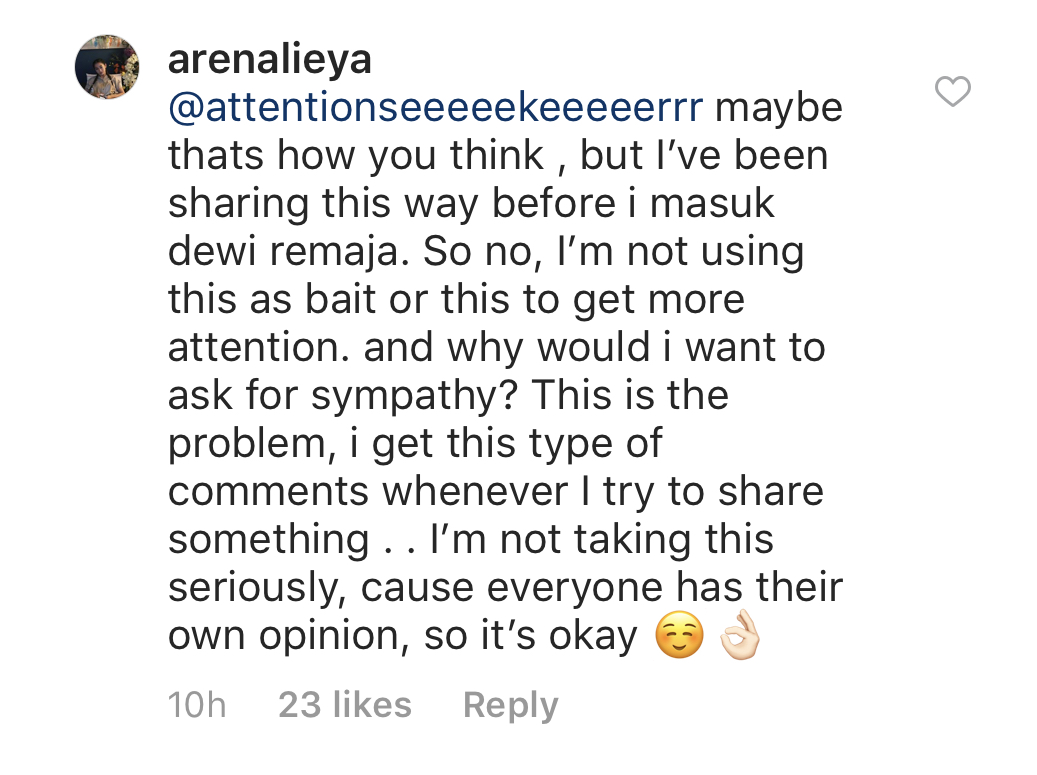This screenshot has width=1037, height=775.
Task: Click the OK hand emoji
Action: (741, 637)
